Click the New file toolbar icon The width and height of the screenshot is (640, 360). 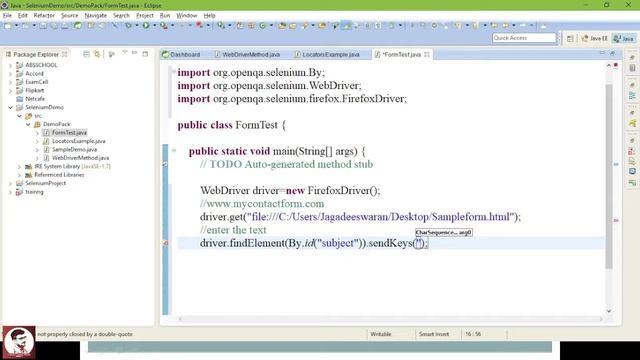point(8,26)
